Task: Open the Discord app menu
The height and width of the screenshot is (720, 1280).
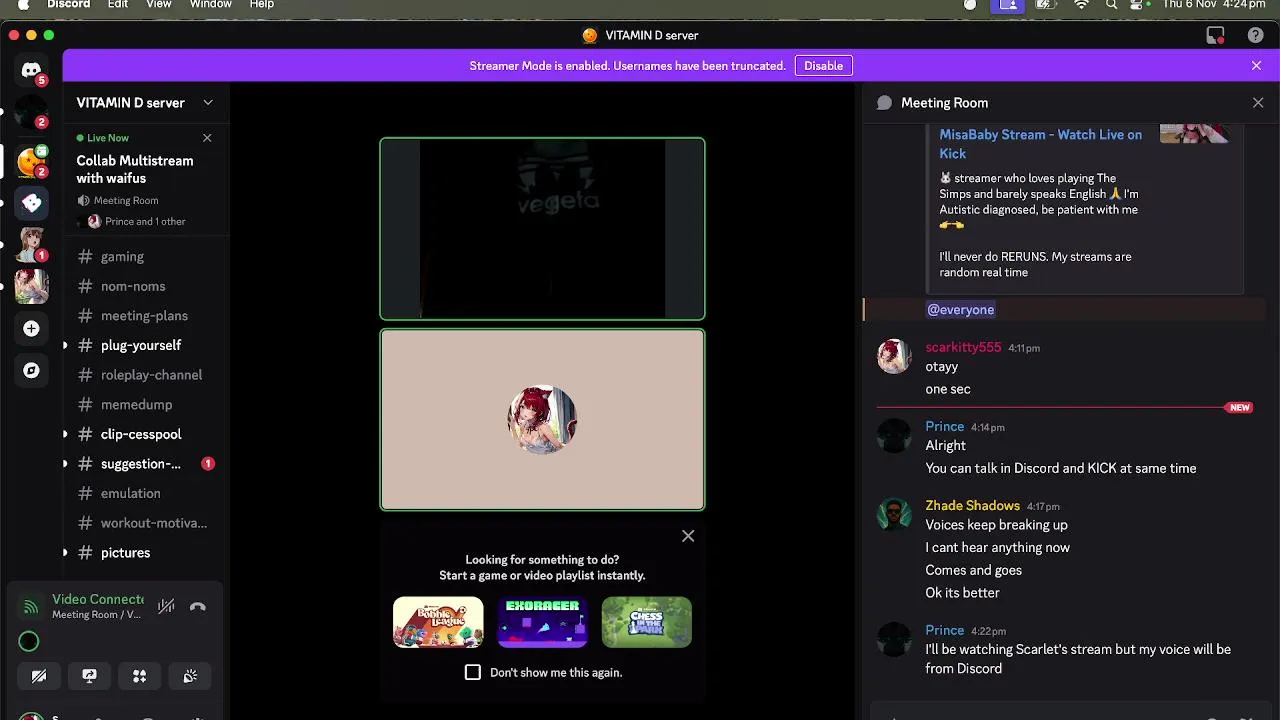Action: point(69,5)
